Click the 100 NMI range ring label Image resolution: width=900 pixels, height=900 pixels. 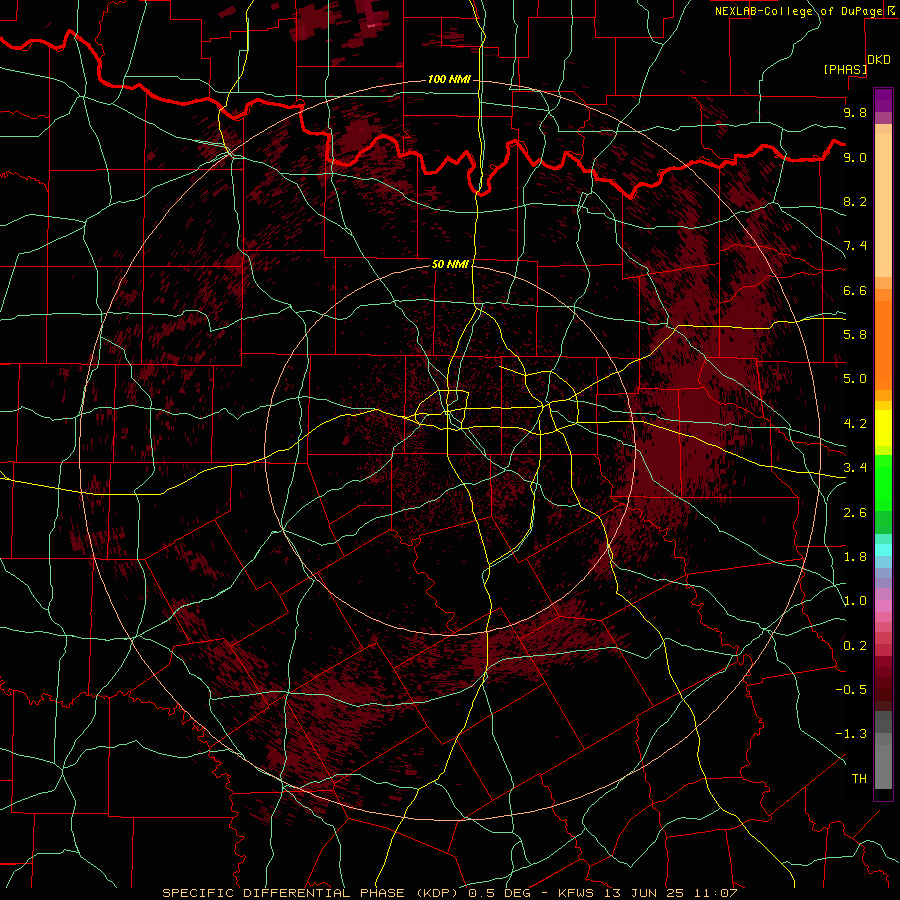449,79
